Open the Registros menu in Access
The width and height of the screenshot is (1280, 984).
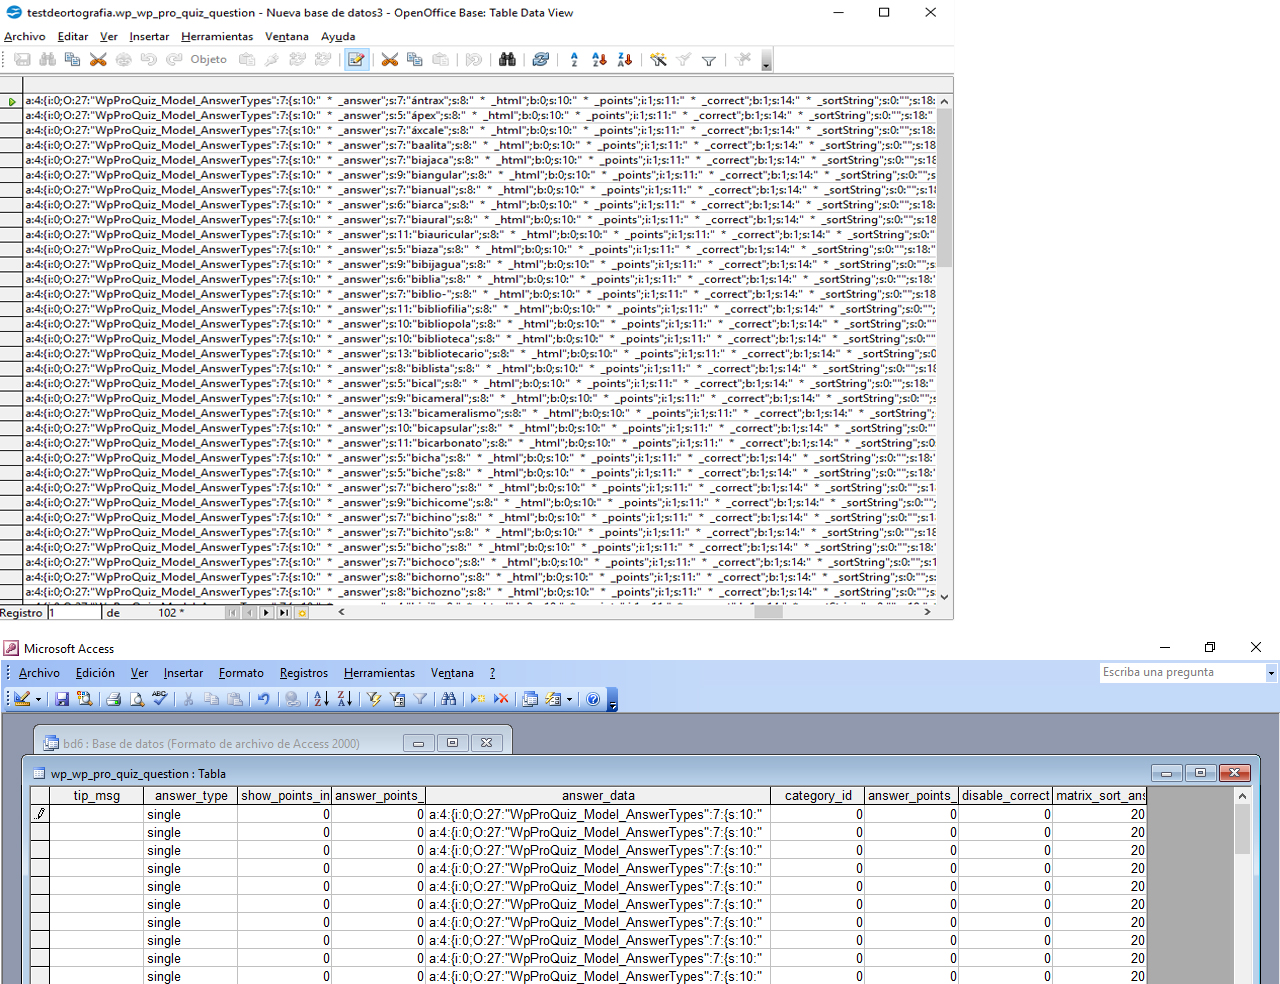point(304,673)
